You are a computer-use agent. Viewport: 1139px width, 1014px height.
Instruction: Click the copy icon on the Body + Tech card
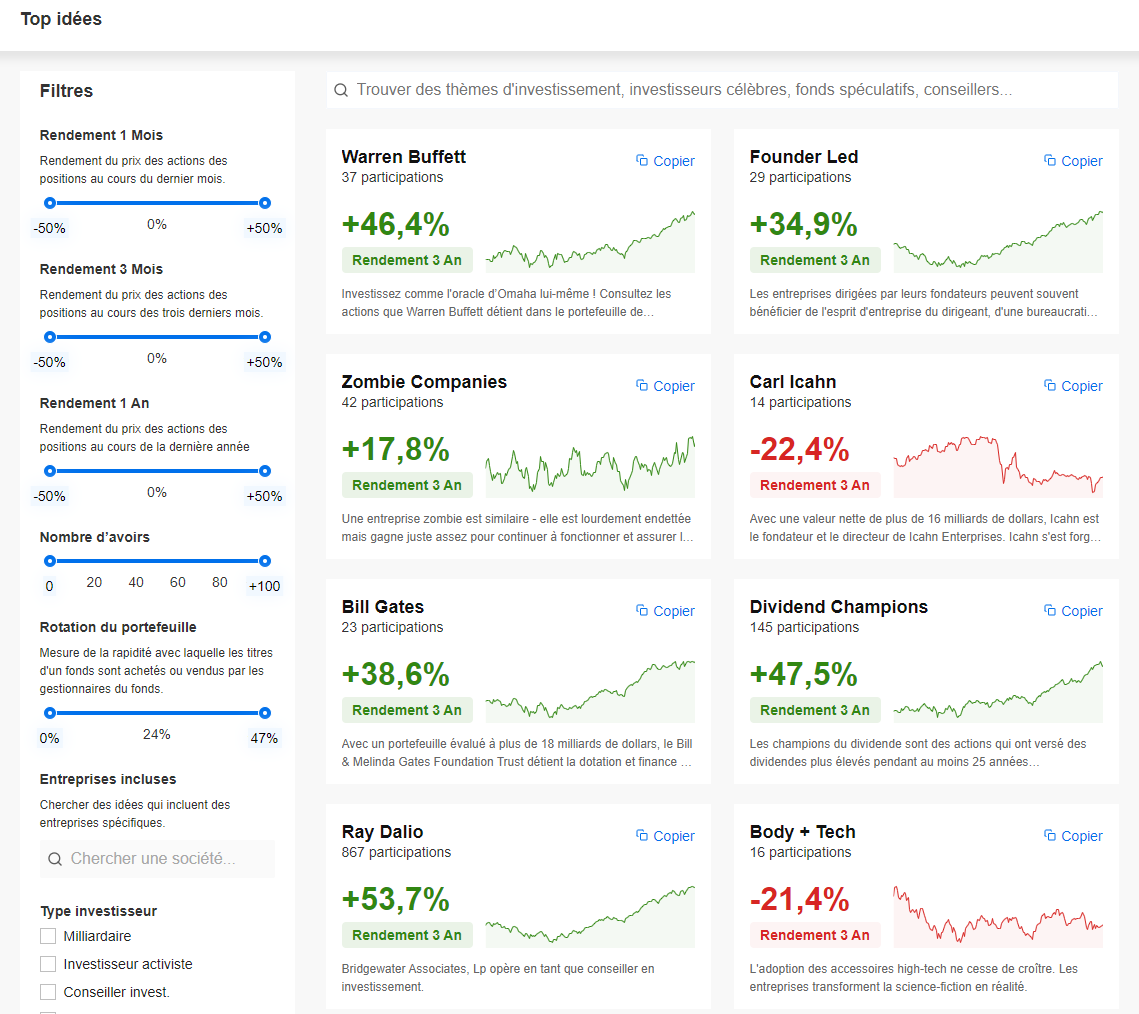[1050, 836]
